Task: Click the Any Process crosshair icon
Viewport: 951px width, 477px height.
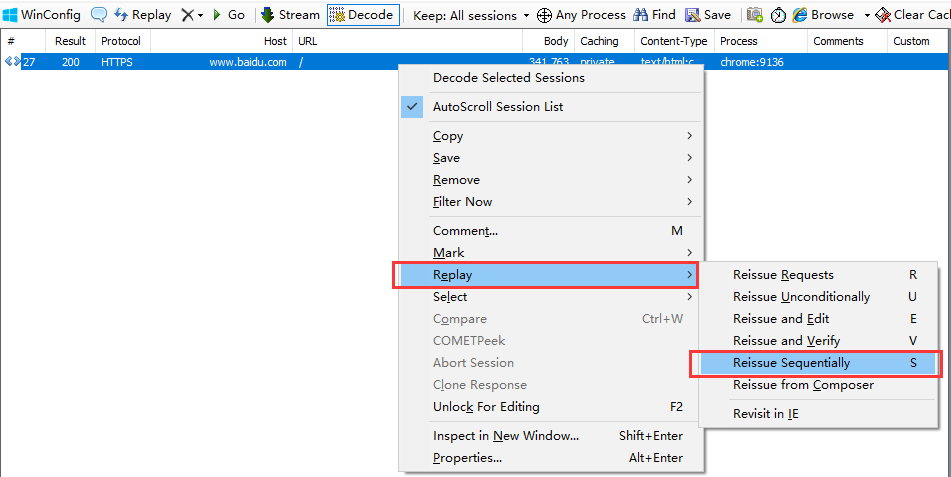Action: pyautogui.click(x=544, y=15)
